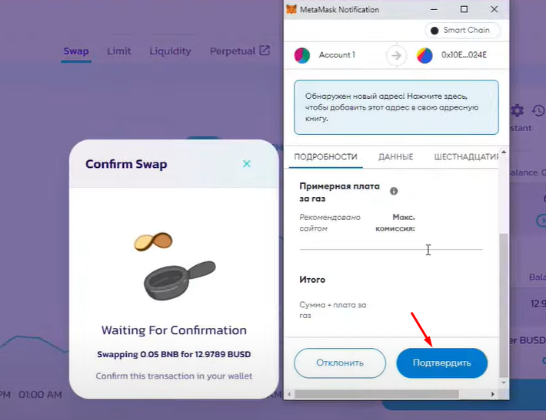Click the vertical scrollbar in MetaMask window

504,305
